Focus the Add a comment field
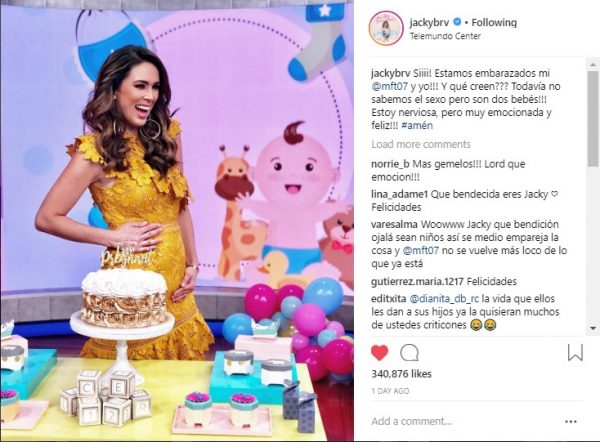This screenshot has height=442, width=600. coord(465,421)
